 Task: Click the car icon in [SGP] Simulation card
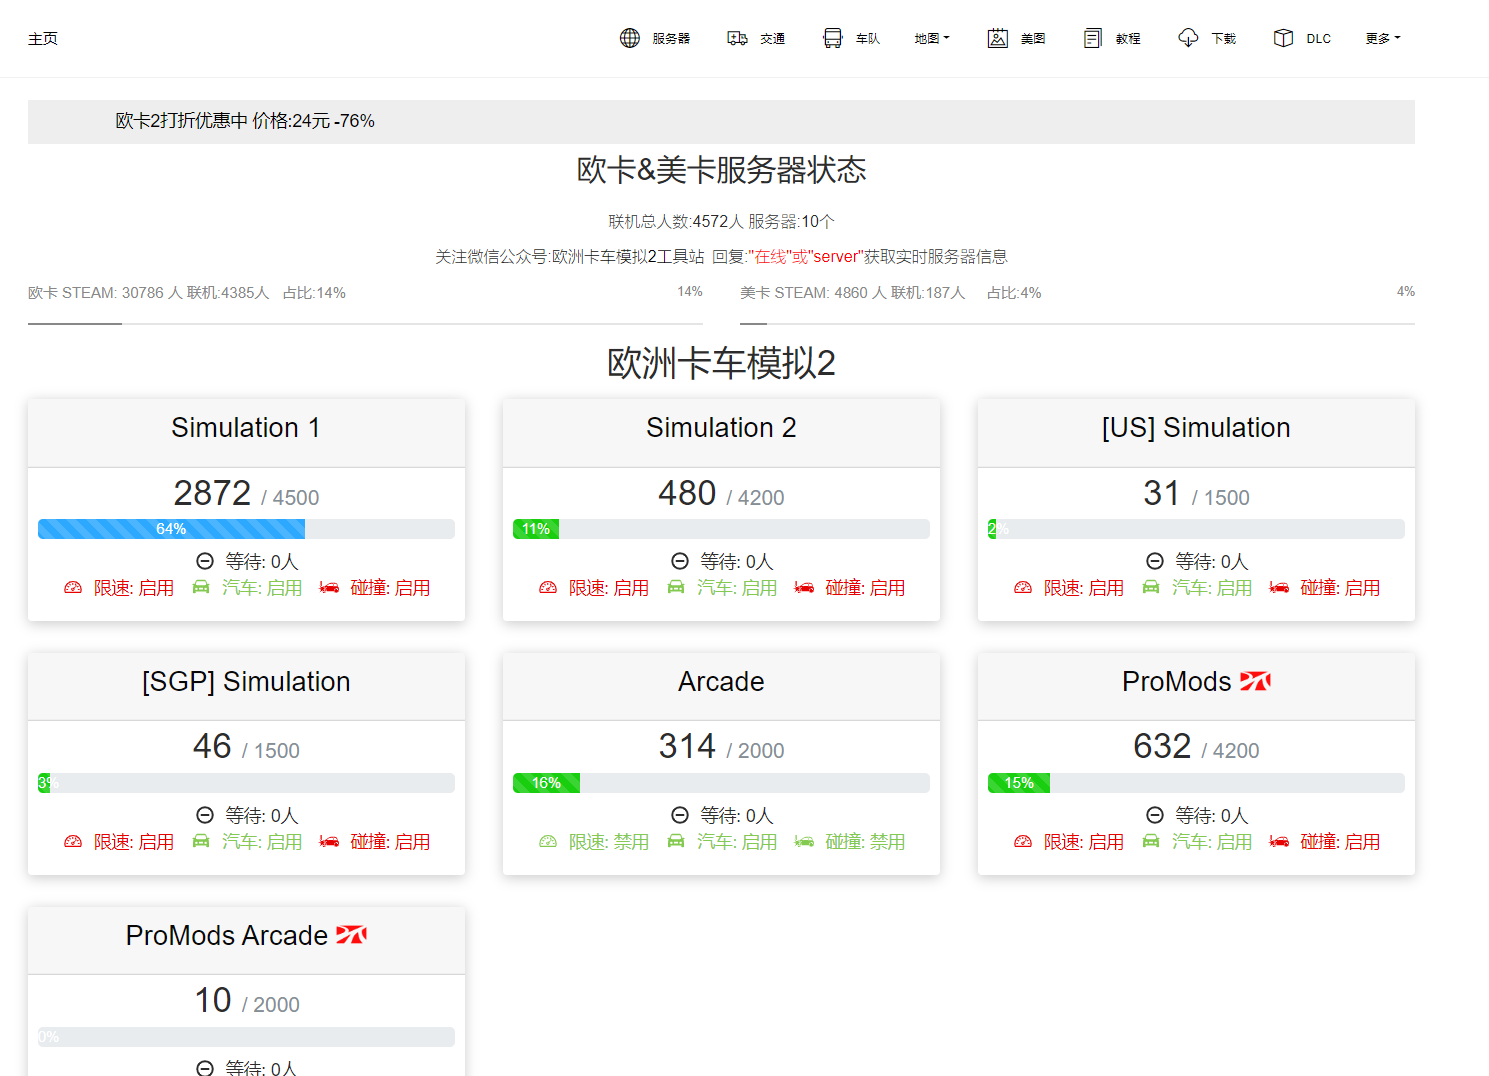coord(201,841)
